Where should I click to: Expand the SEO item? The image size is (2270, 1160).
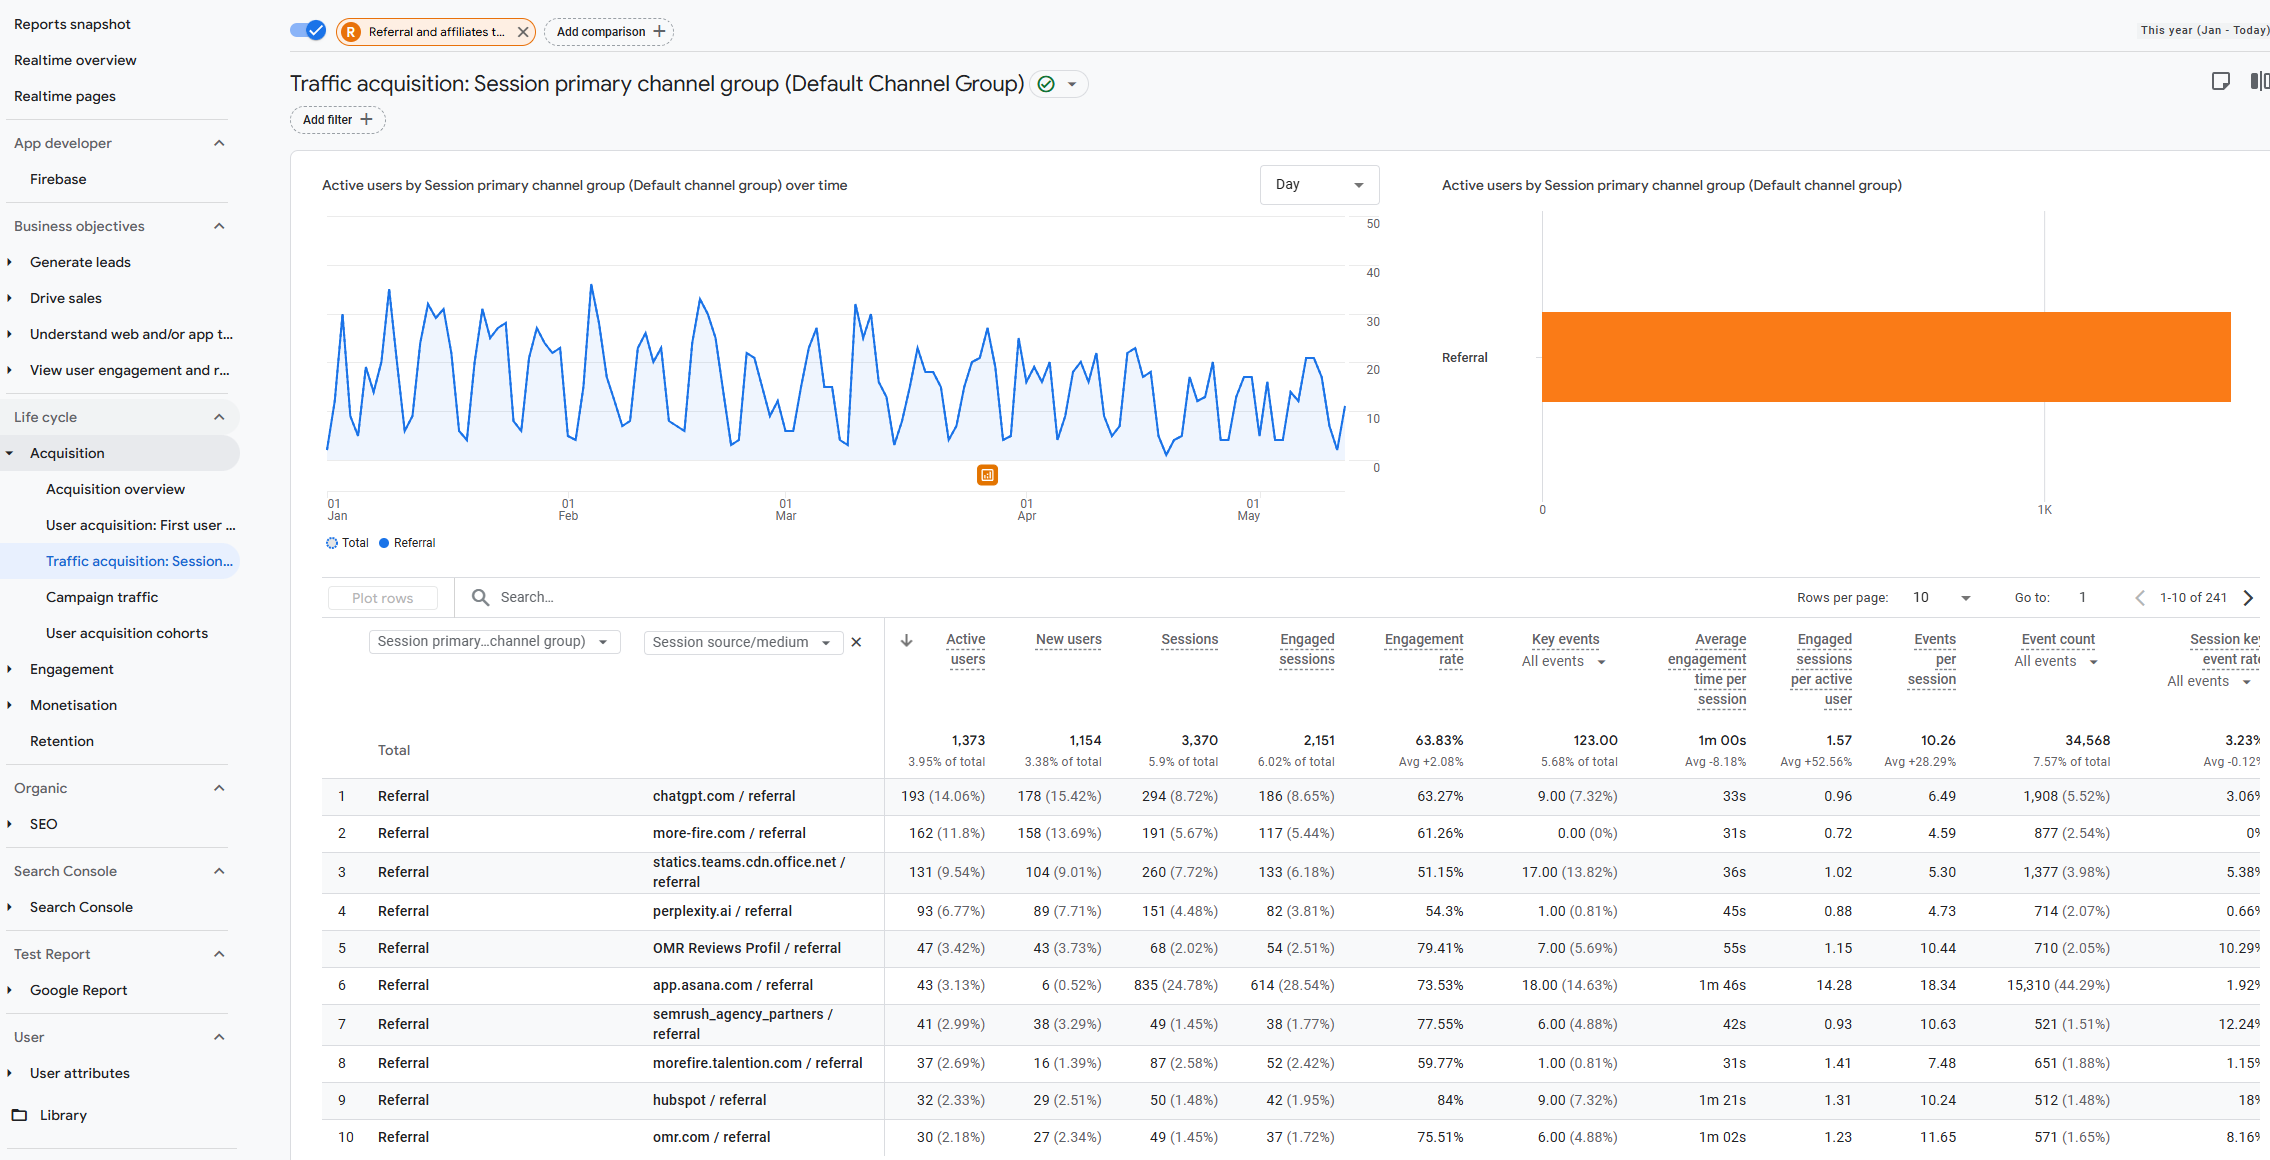point(9,824)
